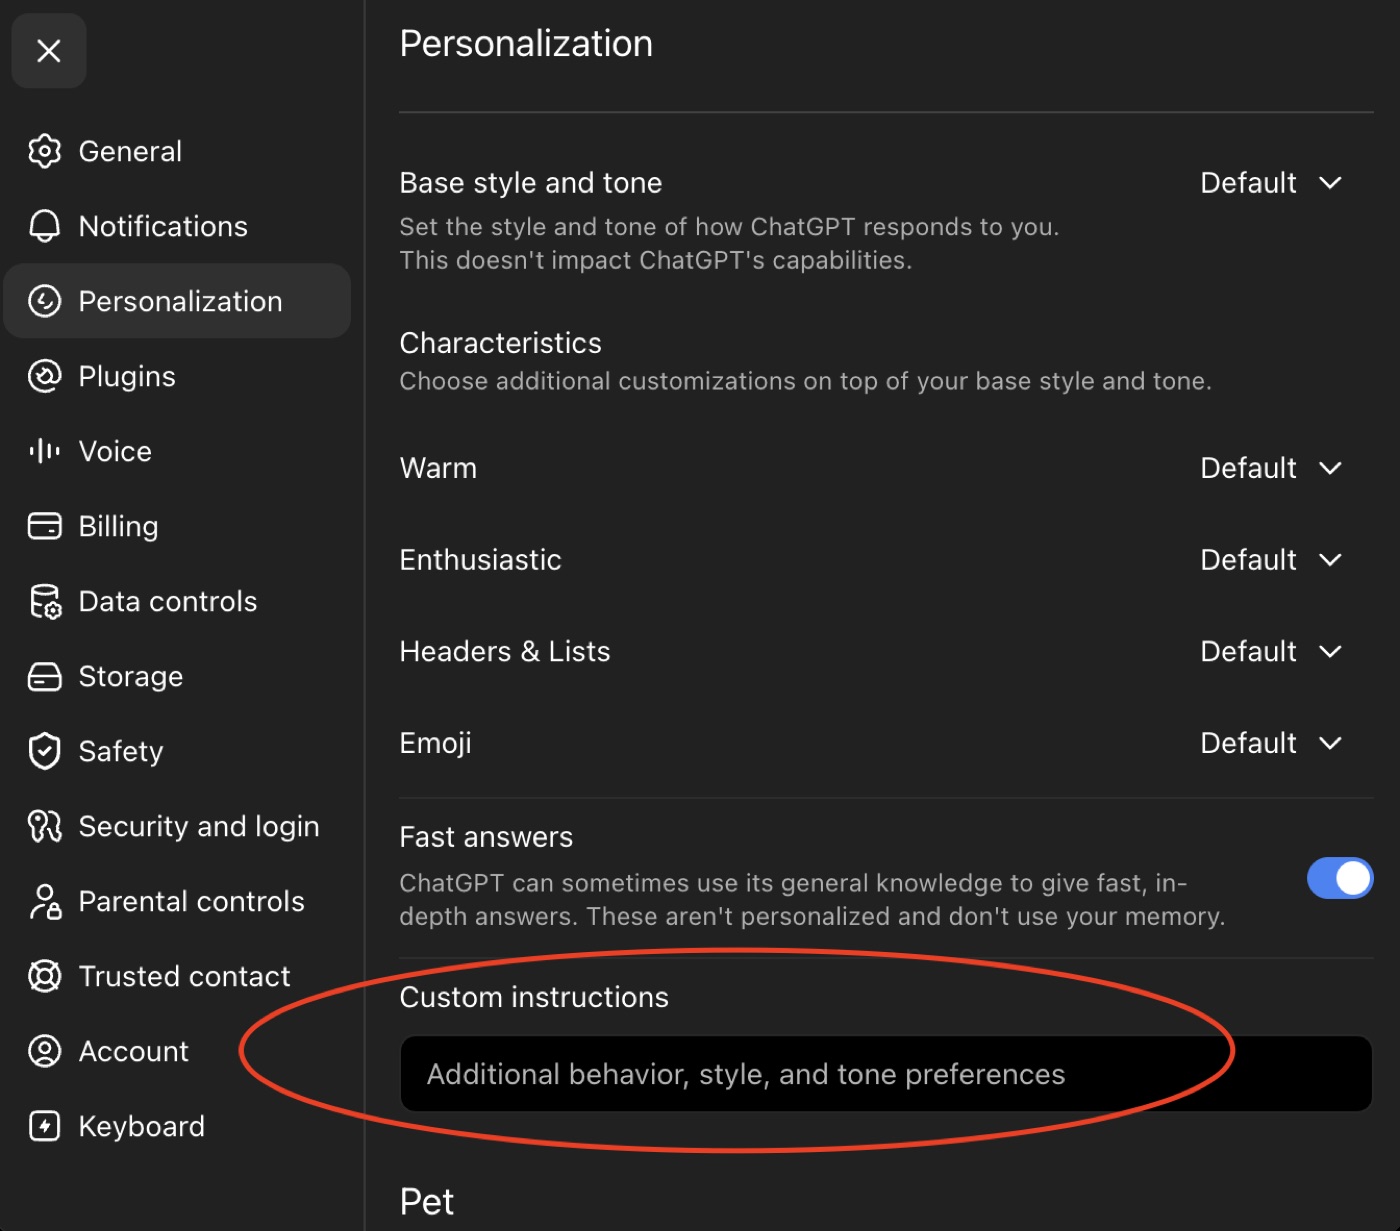The height and width of the screenshot is (1231, 1400).
Task: Open the Billing card icon
Action: coord(44,526)
